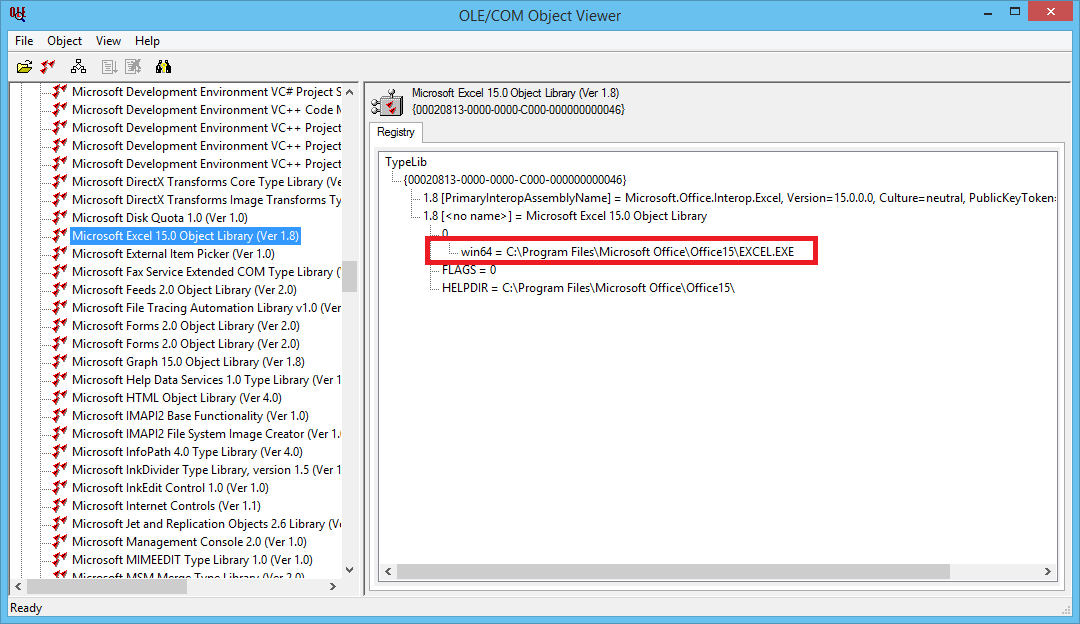Screen dimensions: 1080x624
Task: Select Microsoft Development Environment VC++ Code row
Action: tap(206, 110)
